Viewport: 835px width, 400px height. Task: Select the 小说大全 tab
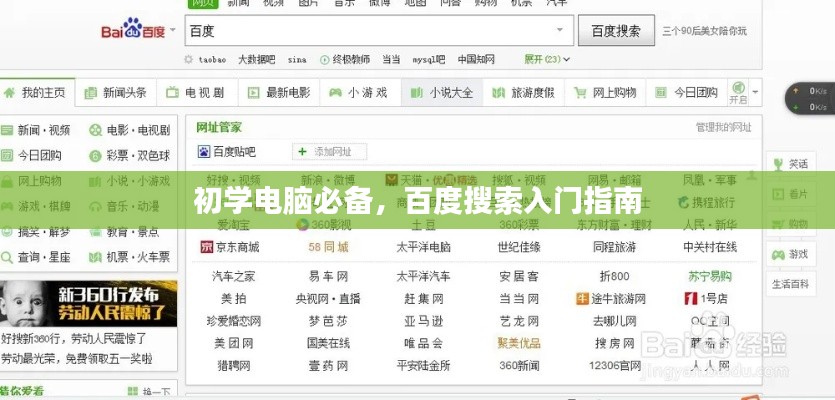[441, 93]
